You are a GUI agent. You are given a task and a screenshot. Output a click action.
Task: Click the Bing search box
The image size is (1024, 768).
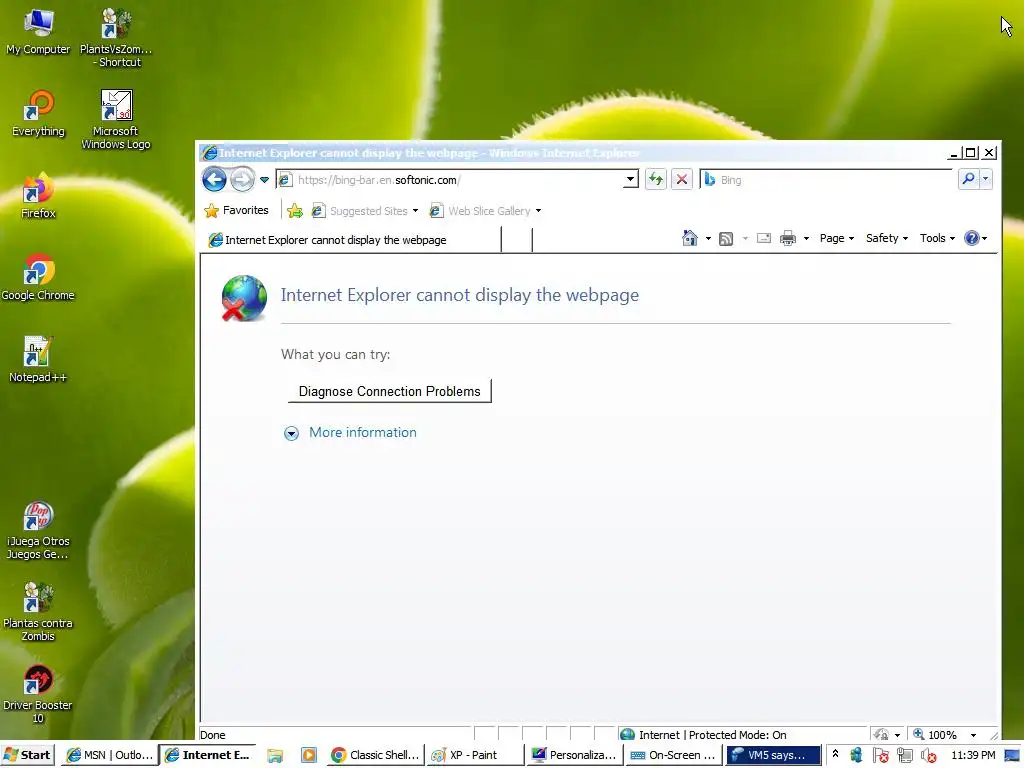pyautogui.click(x=827, y=180)
